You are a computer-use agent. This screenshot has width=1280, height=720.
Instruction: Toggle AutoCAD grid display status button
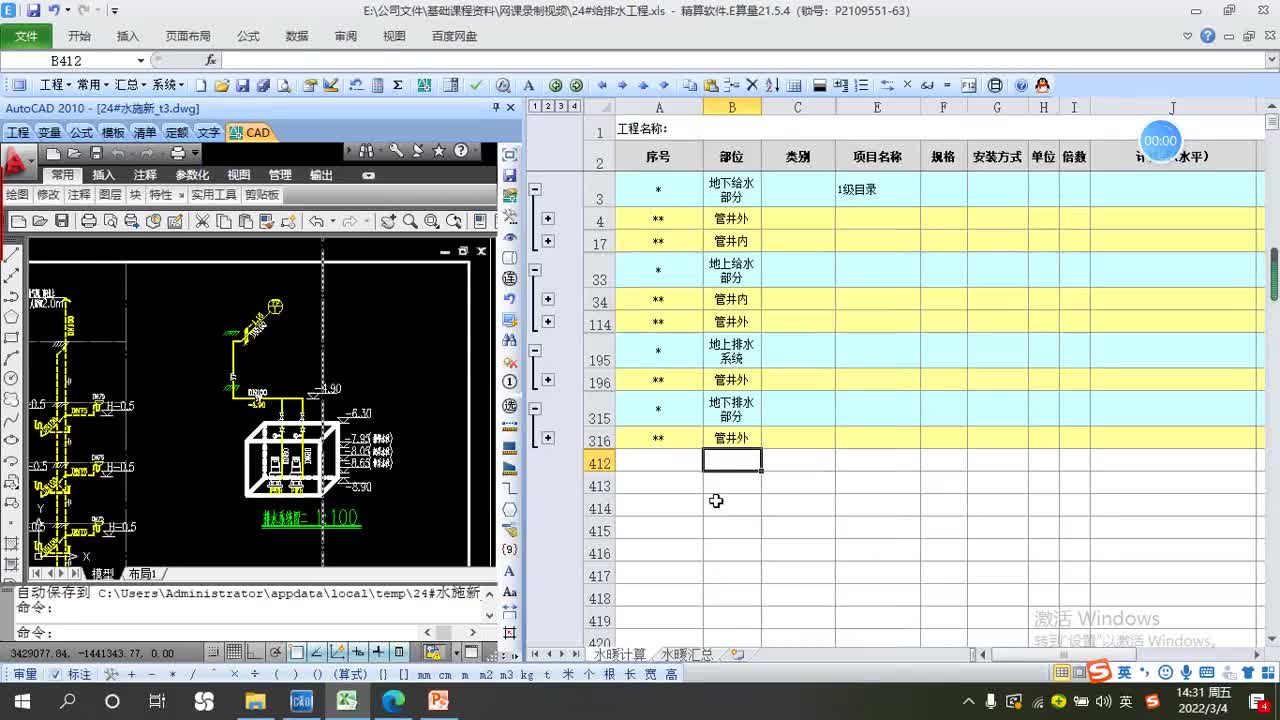(x=234, y=652)
